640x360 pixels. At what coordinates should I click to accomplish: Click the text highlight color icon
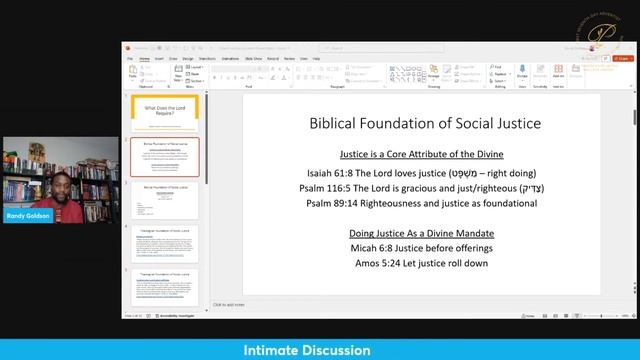(x=273, y=78)
